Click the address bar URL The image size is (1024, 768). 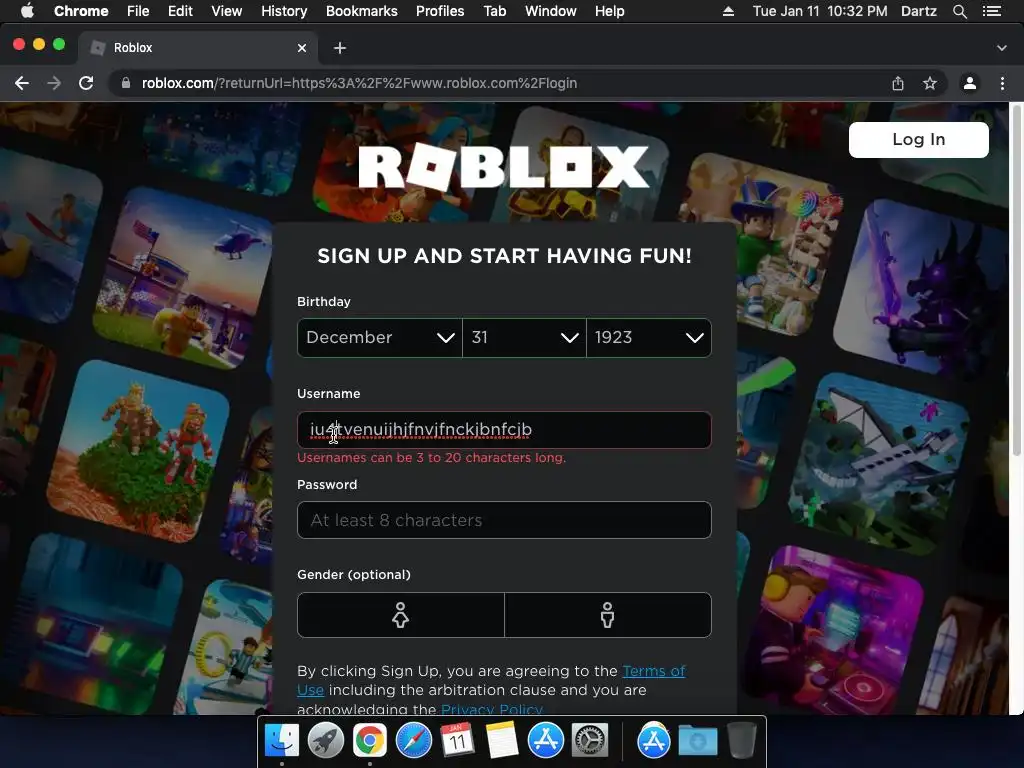(x=359, y=83)
